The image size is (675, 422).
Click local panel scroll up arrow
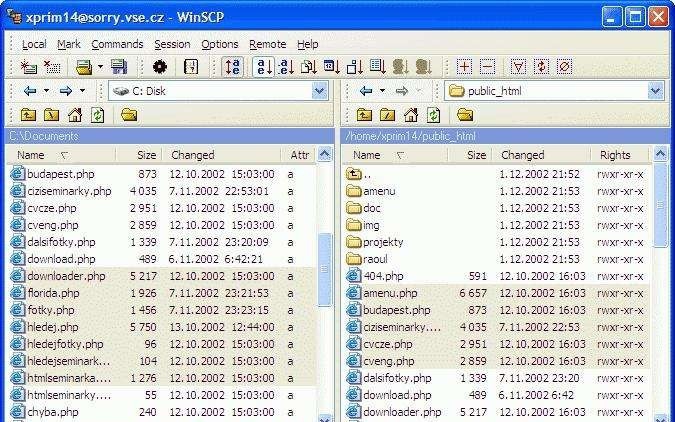point(325,154)
